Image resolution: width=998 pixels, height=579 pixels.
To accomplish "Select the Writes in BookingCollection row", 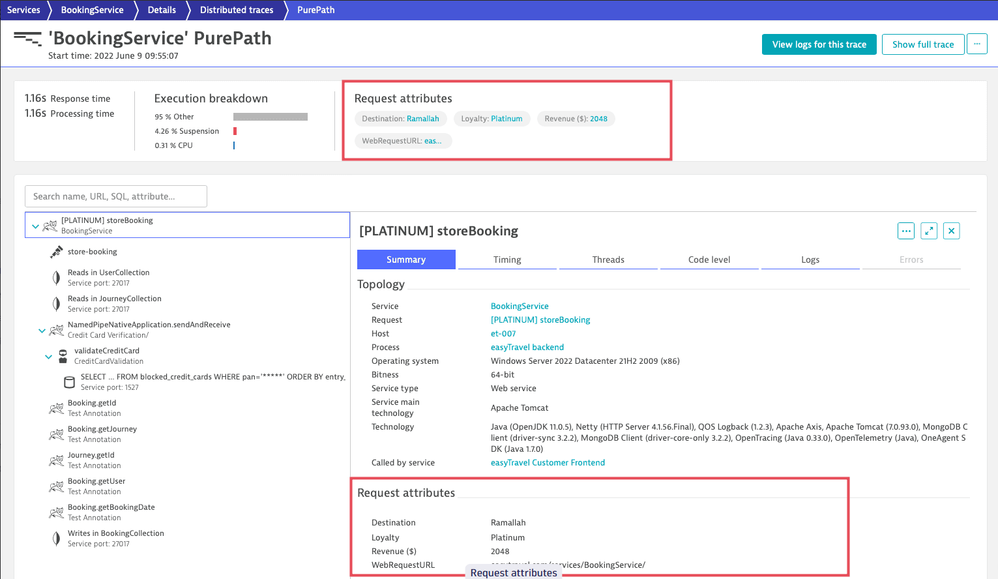I will point(188,539).
